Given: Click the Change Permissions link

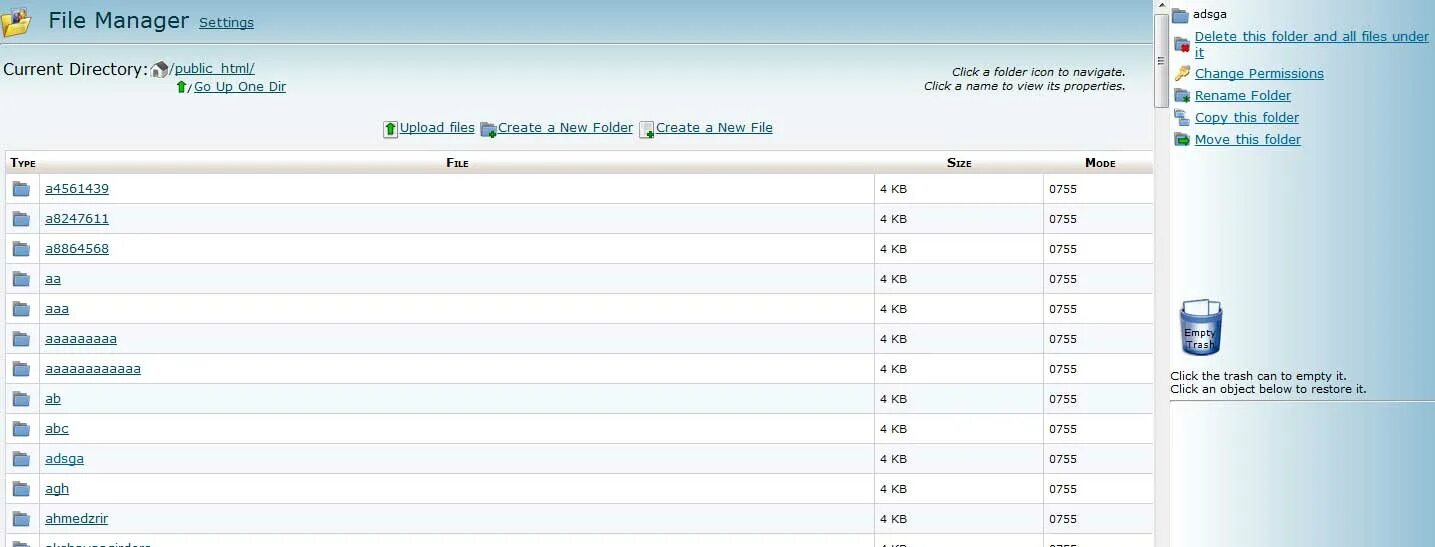Looking at the screenshot, I should point(1259,74).
